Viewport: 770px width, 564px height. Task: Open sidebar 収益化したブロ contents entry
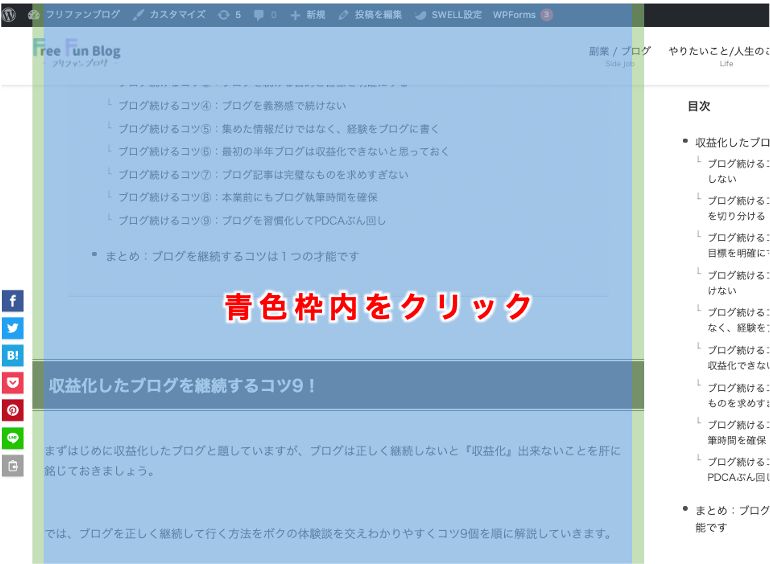732,142
